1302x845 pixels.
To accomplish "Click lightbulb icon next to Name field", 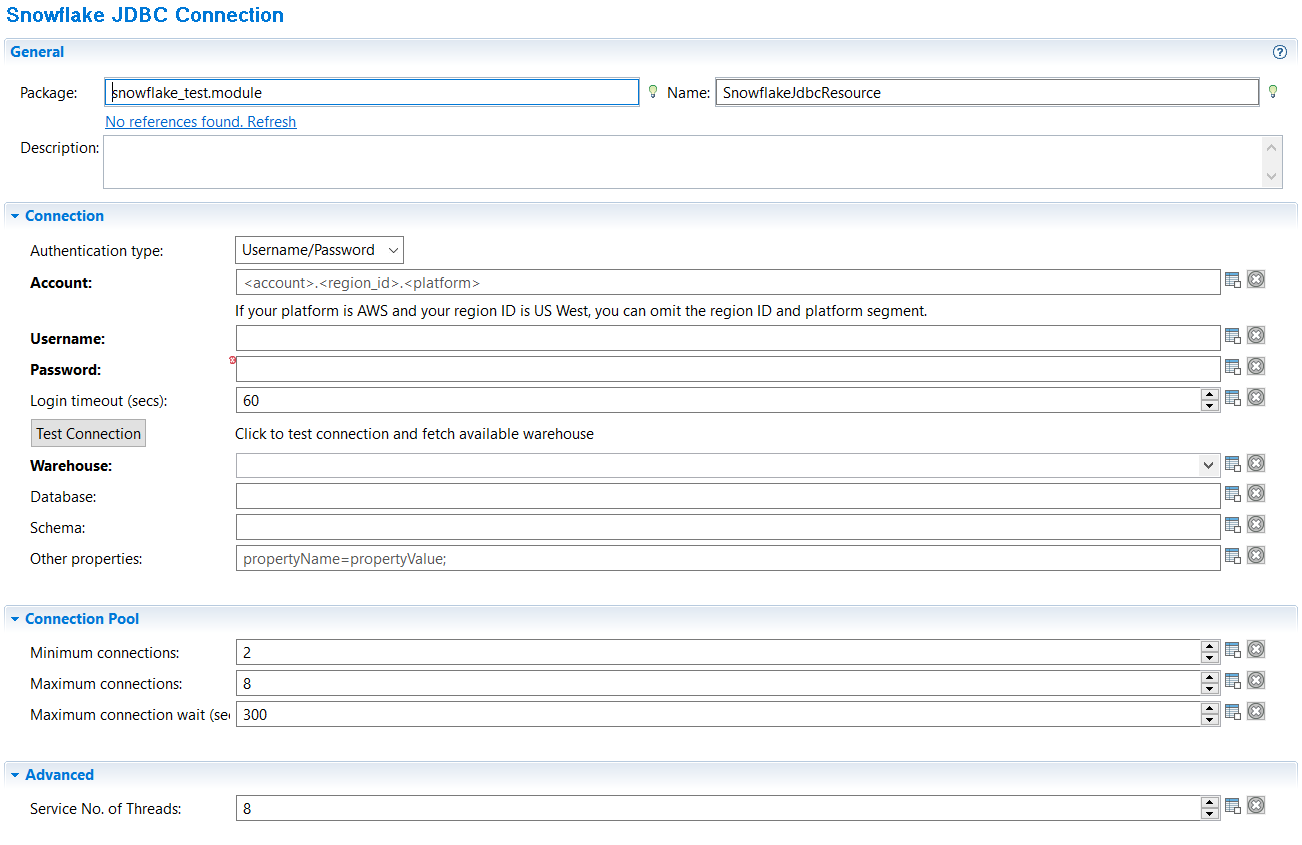I will tap(1273, 92).
